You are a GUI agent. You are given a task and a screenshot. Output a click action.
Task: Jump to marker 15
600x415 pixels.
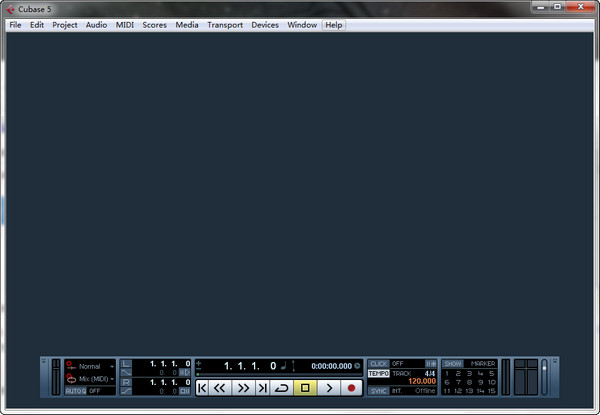[492, 391]
